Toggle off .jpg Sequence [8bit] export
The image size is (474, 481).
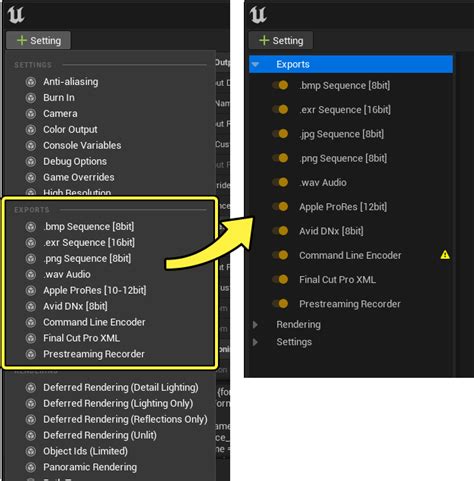point(280,134)
